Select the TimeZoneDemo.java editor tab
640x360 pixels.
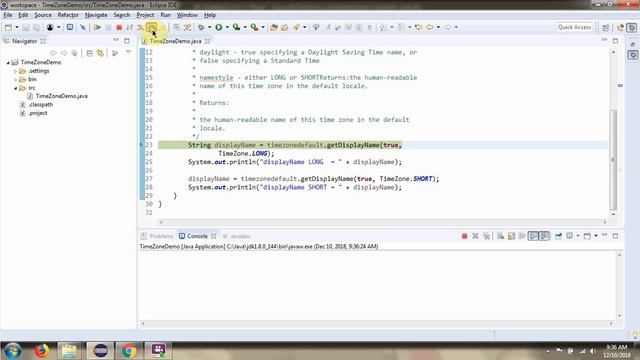pyautogui.click(x=175, y=41)
